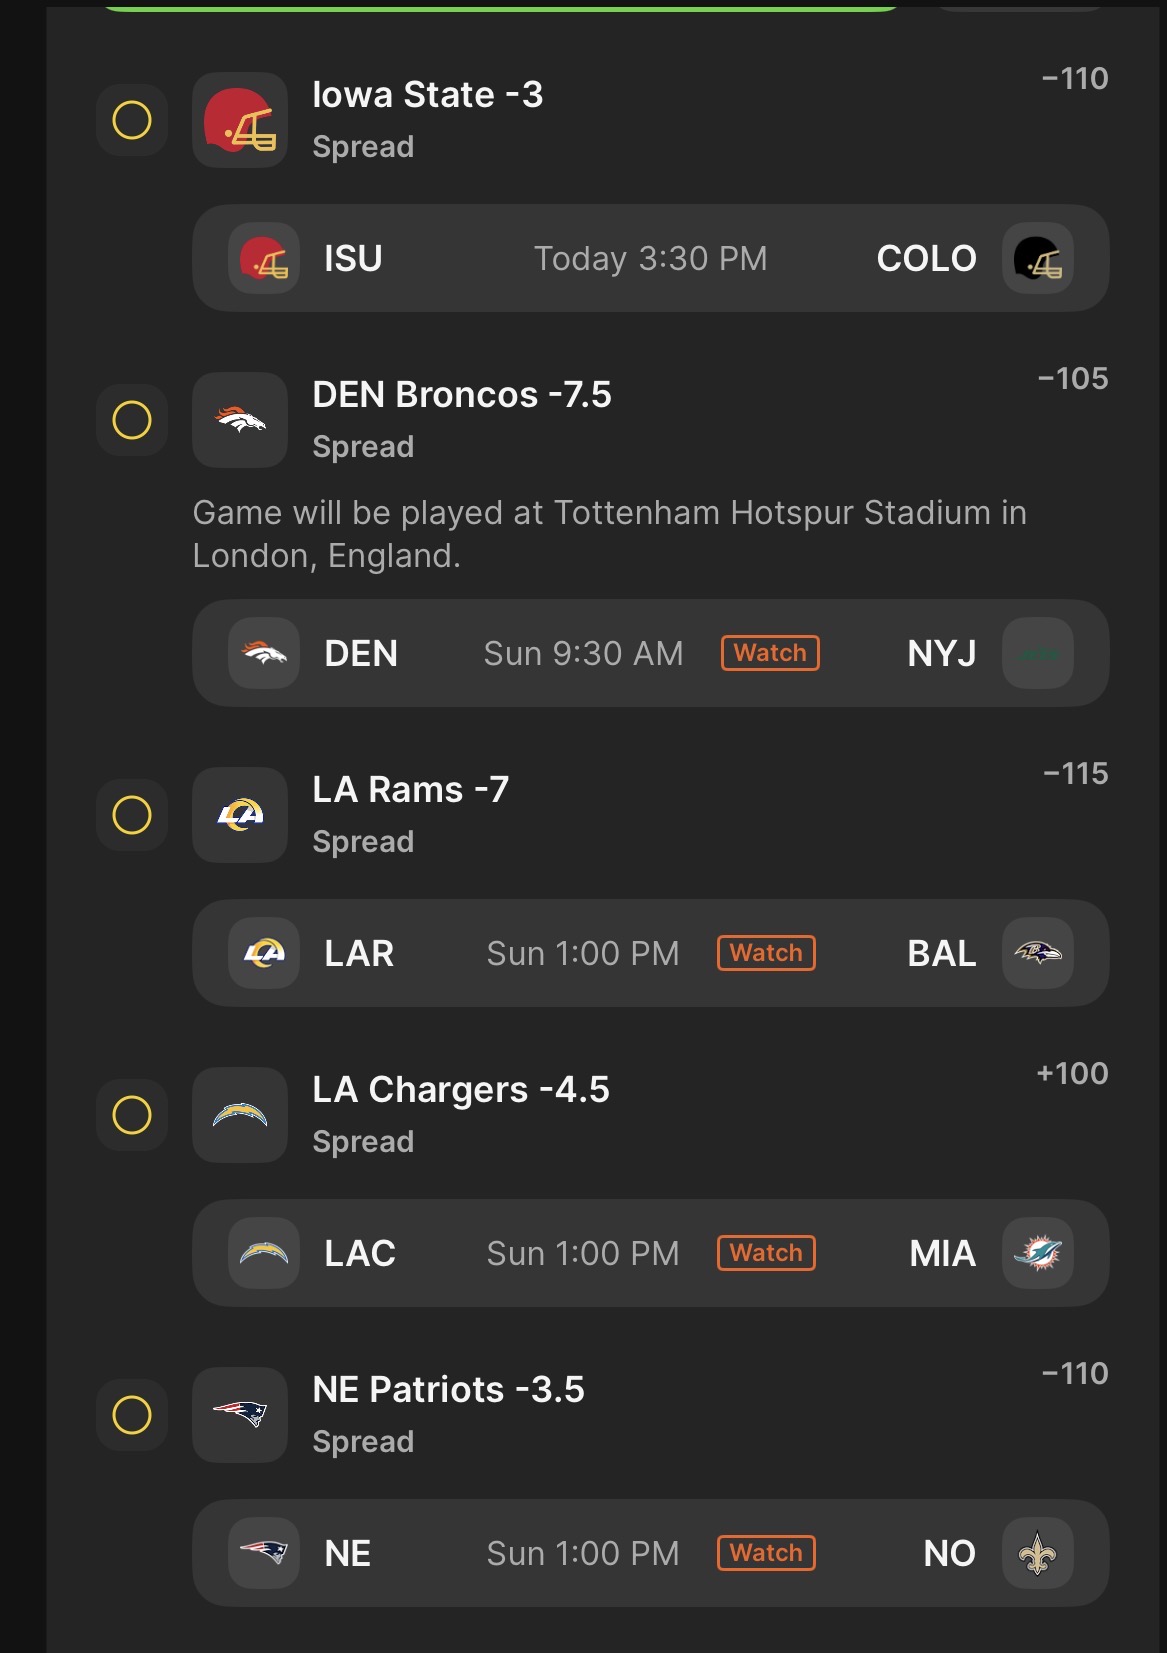Select the NE Patriots -3.5 radio circle
Screen dimensions: 1167x1653
[x=132, y=1415]
